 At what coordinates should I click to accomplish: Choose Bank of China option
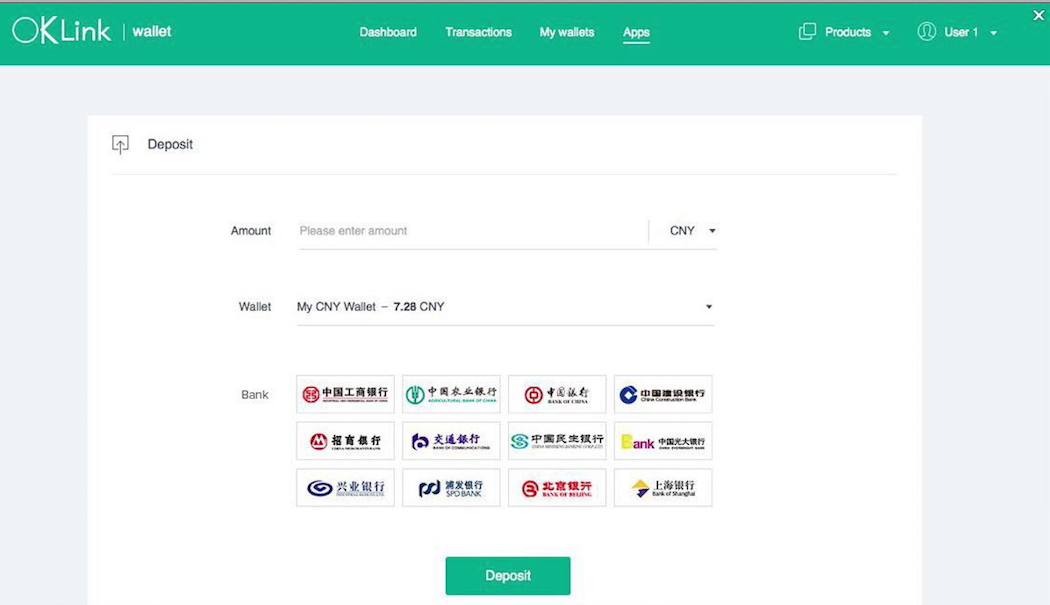tap(557, 394)
